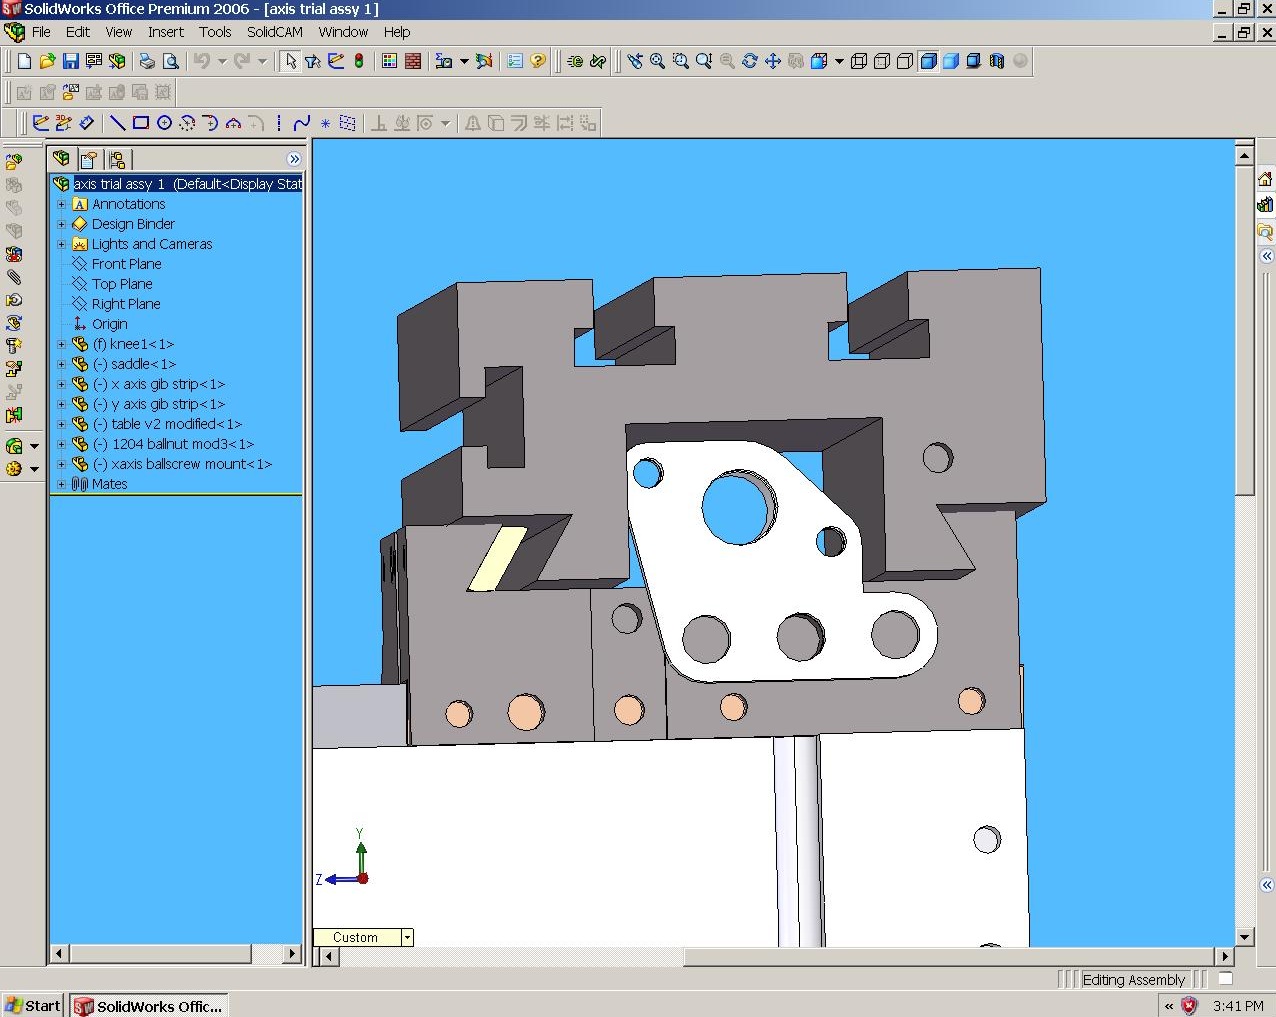Click the Save icon in the toolbar

click(x=70, y=61)
